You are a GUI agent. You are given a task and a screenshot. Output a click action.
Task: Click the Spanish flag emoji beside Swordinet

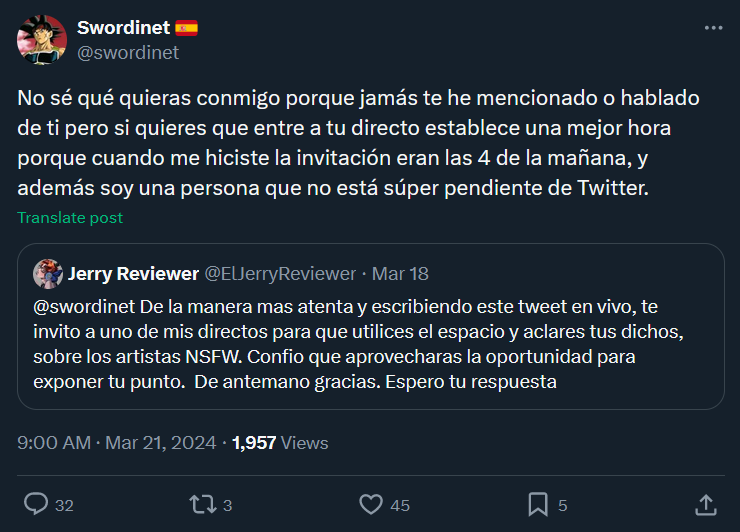[x=186, y=28]
